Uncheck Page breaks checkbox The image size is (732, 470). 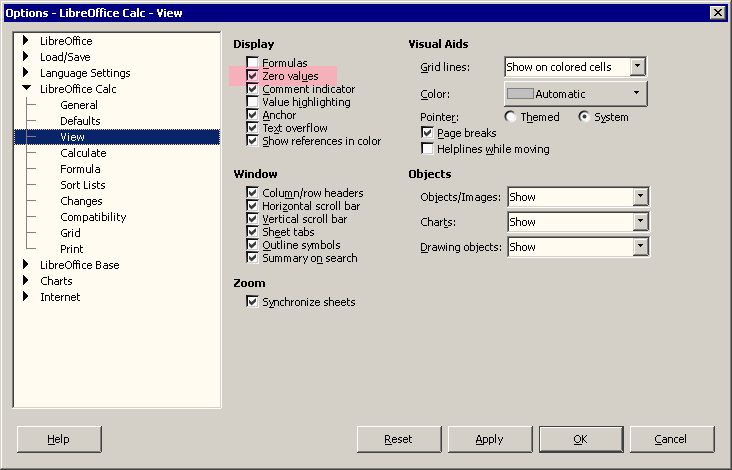427,133
